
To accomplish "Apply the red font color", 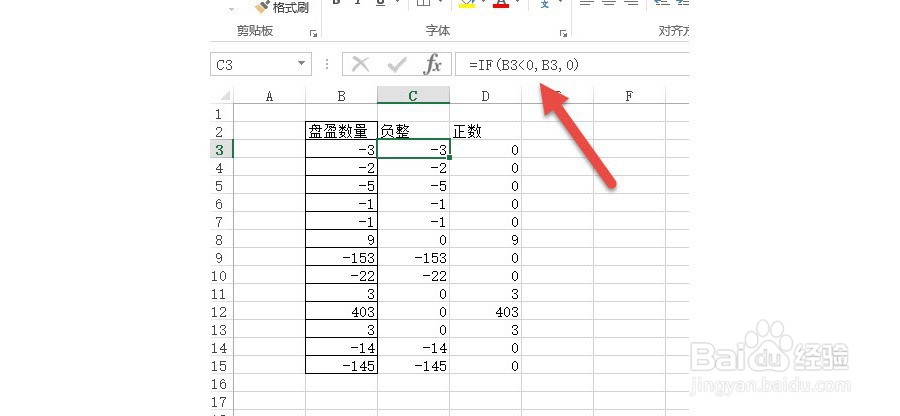I will [x=502, y=3].
